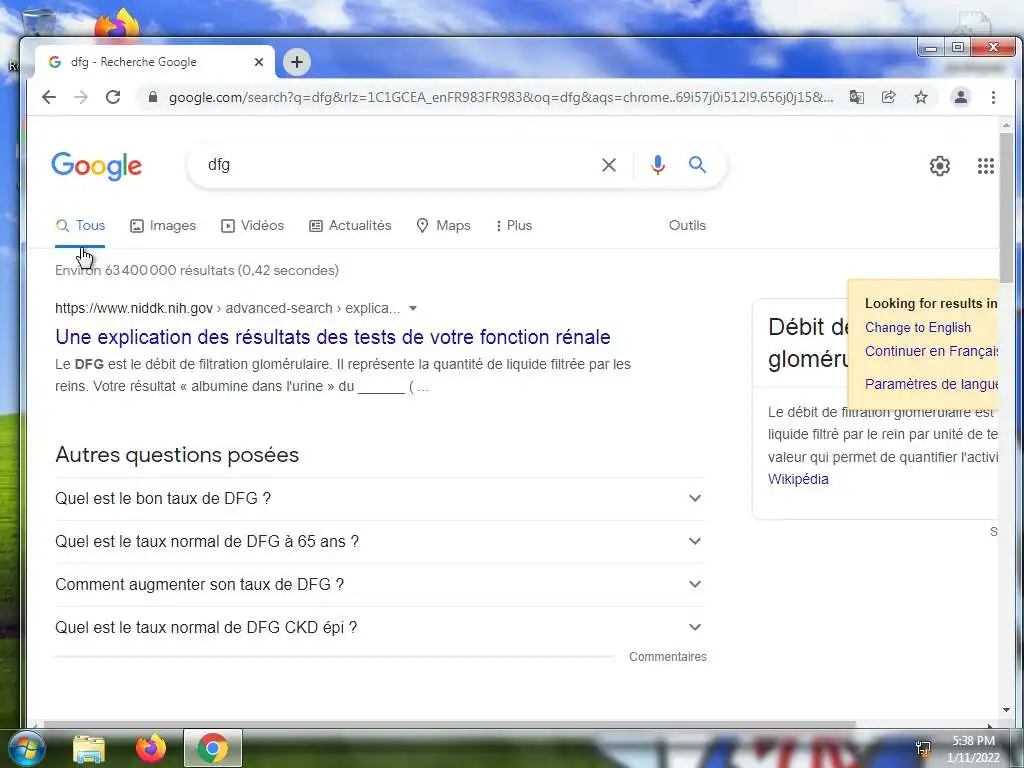The image size is (1024, 768).
Task: Open the Maps tab
Action: click(443, 226)
